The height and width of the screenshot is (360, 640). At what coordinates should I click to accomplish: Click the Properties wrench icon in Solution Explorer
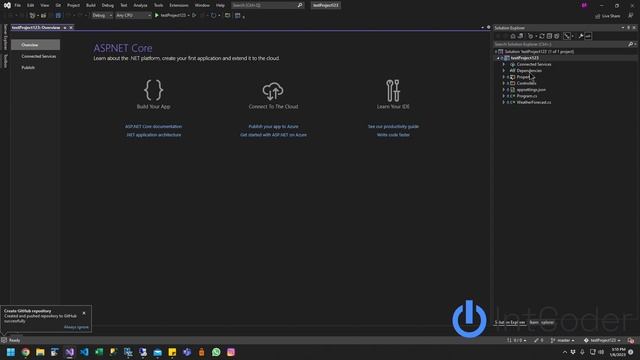pyautogui.click(x=581, y=36)
